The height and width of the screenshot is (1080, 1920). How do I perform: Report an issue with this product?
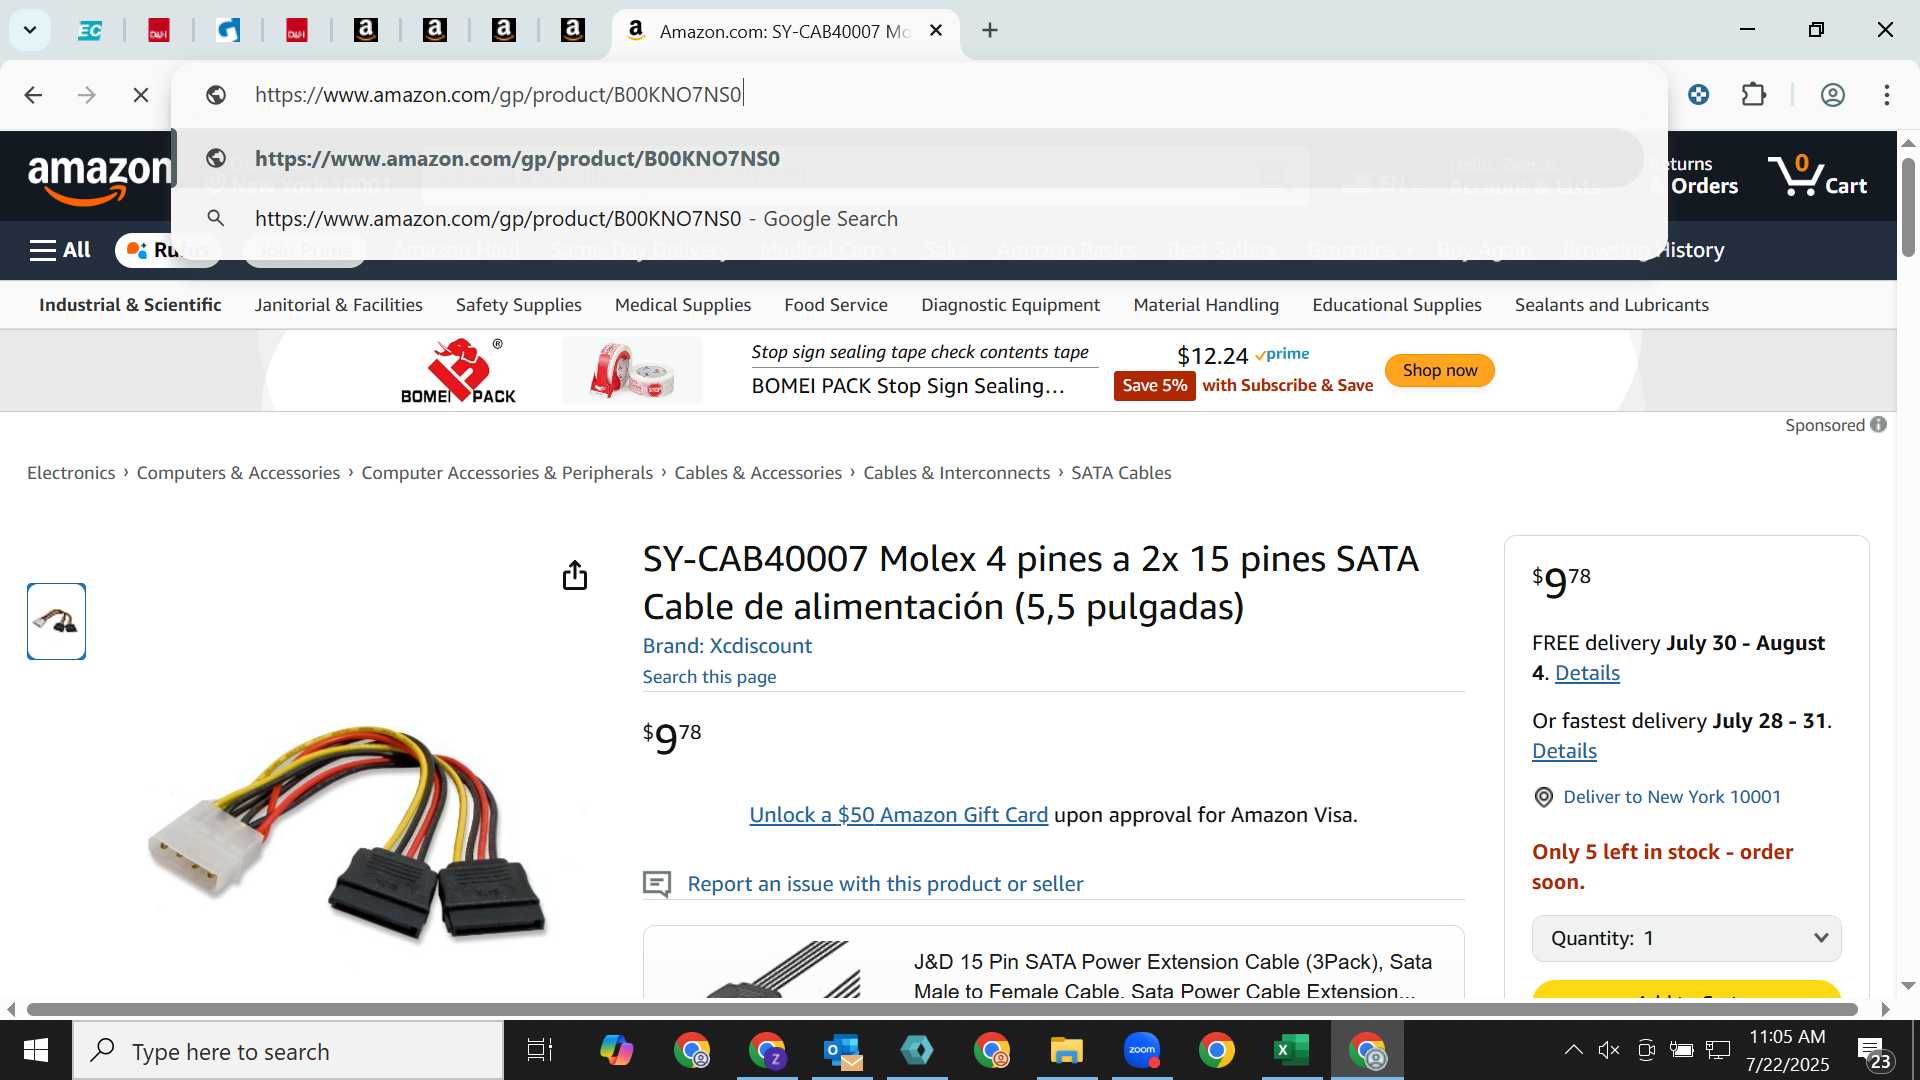click(885, 884)
